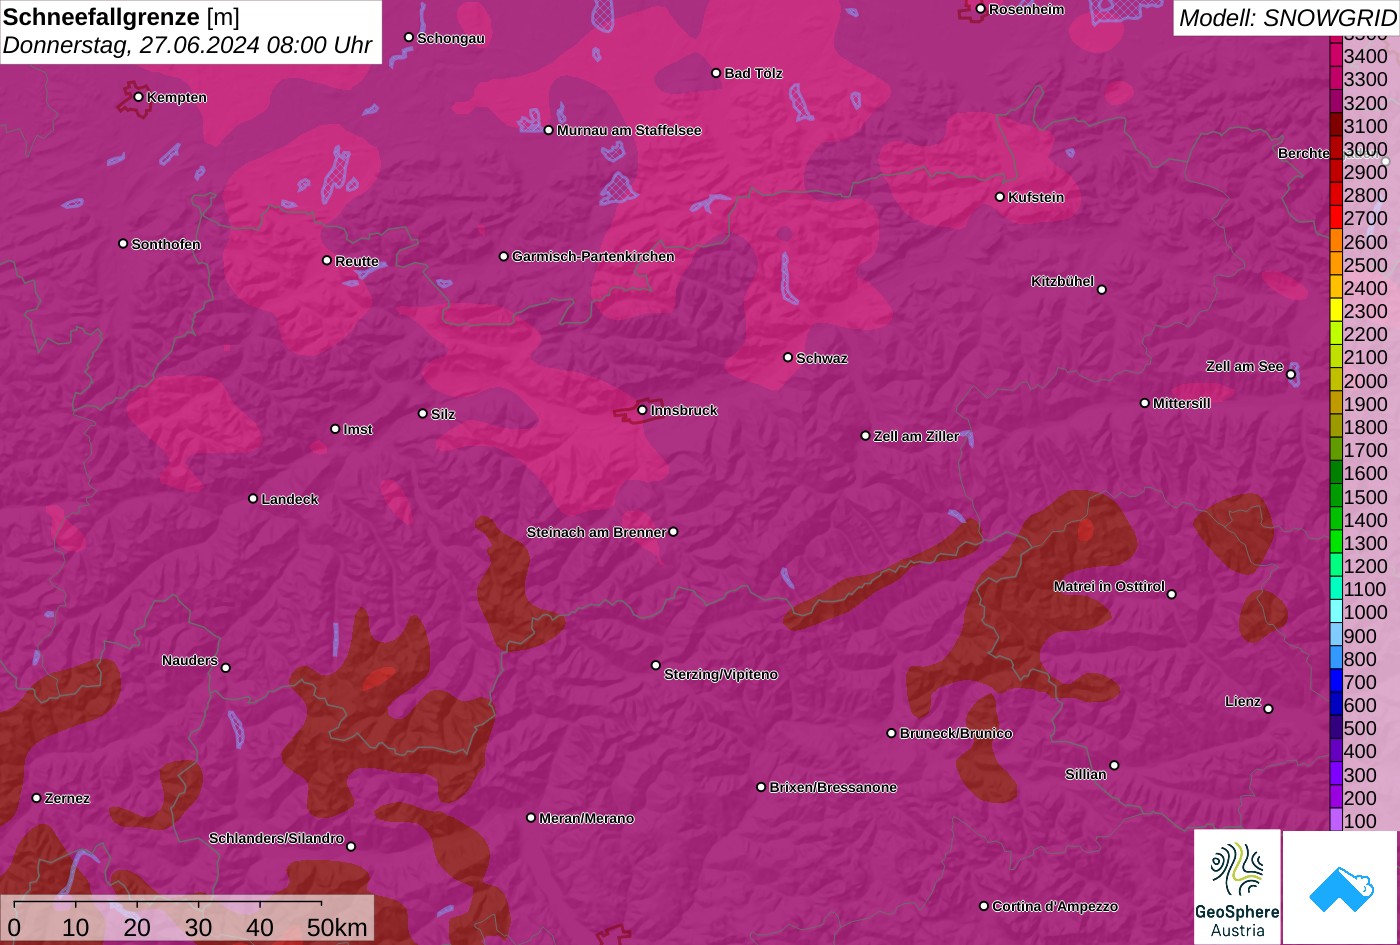Click the Nauders town label
Viewport: 1400px width, 945px height.
coord(190,660)
